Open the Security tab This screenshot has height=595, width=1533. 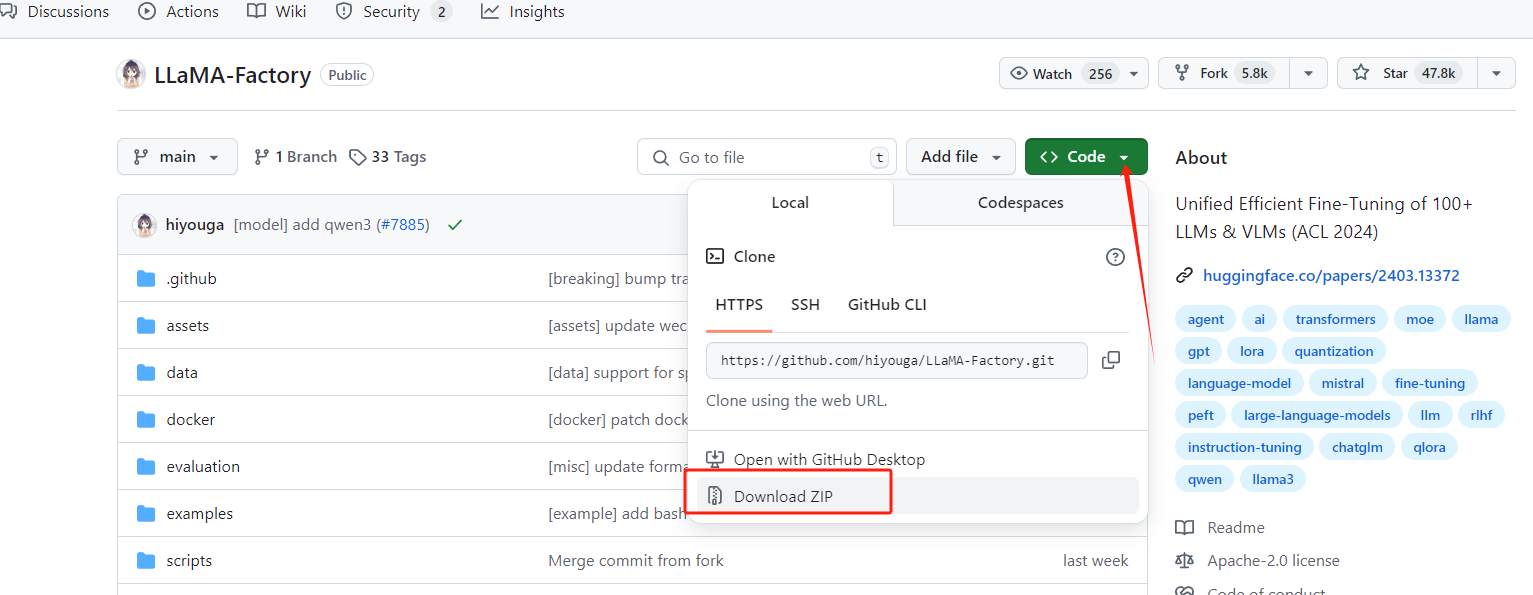[x=394, y=12]
